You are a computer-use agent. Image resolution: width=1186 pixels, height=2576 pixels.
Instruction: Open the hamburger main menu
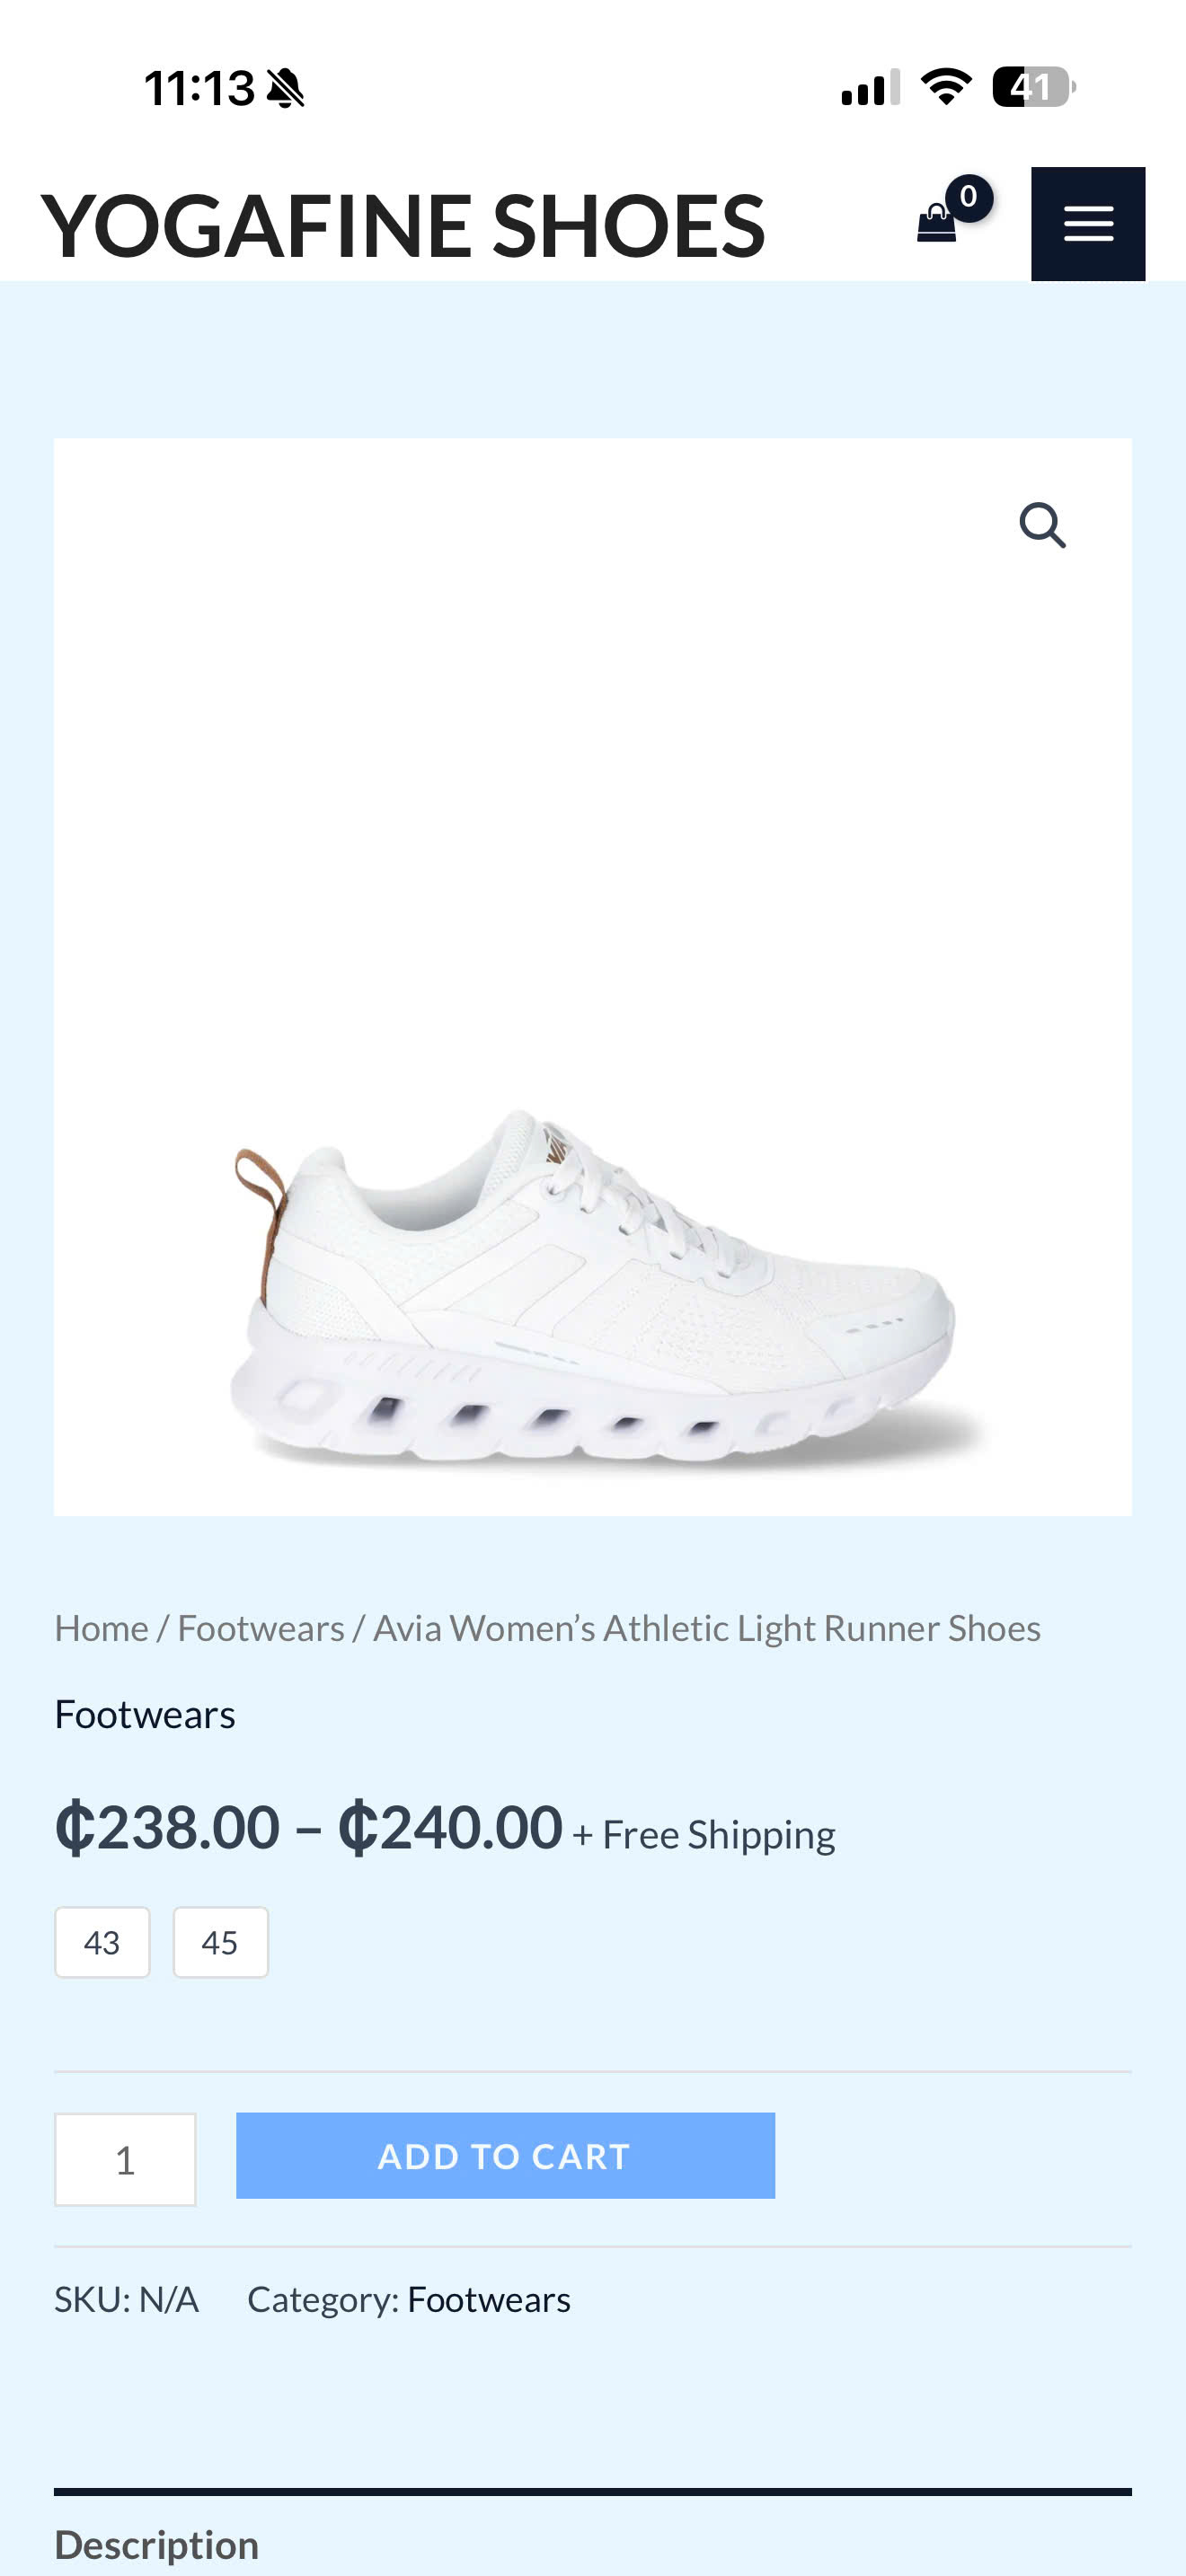(x=1088, y=224)
